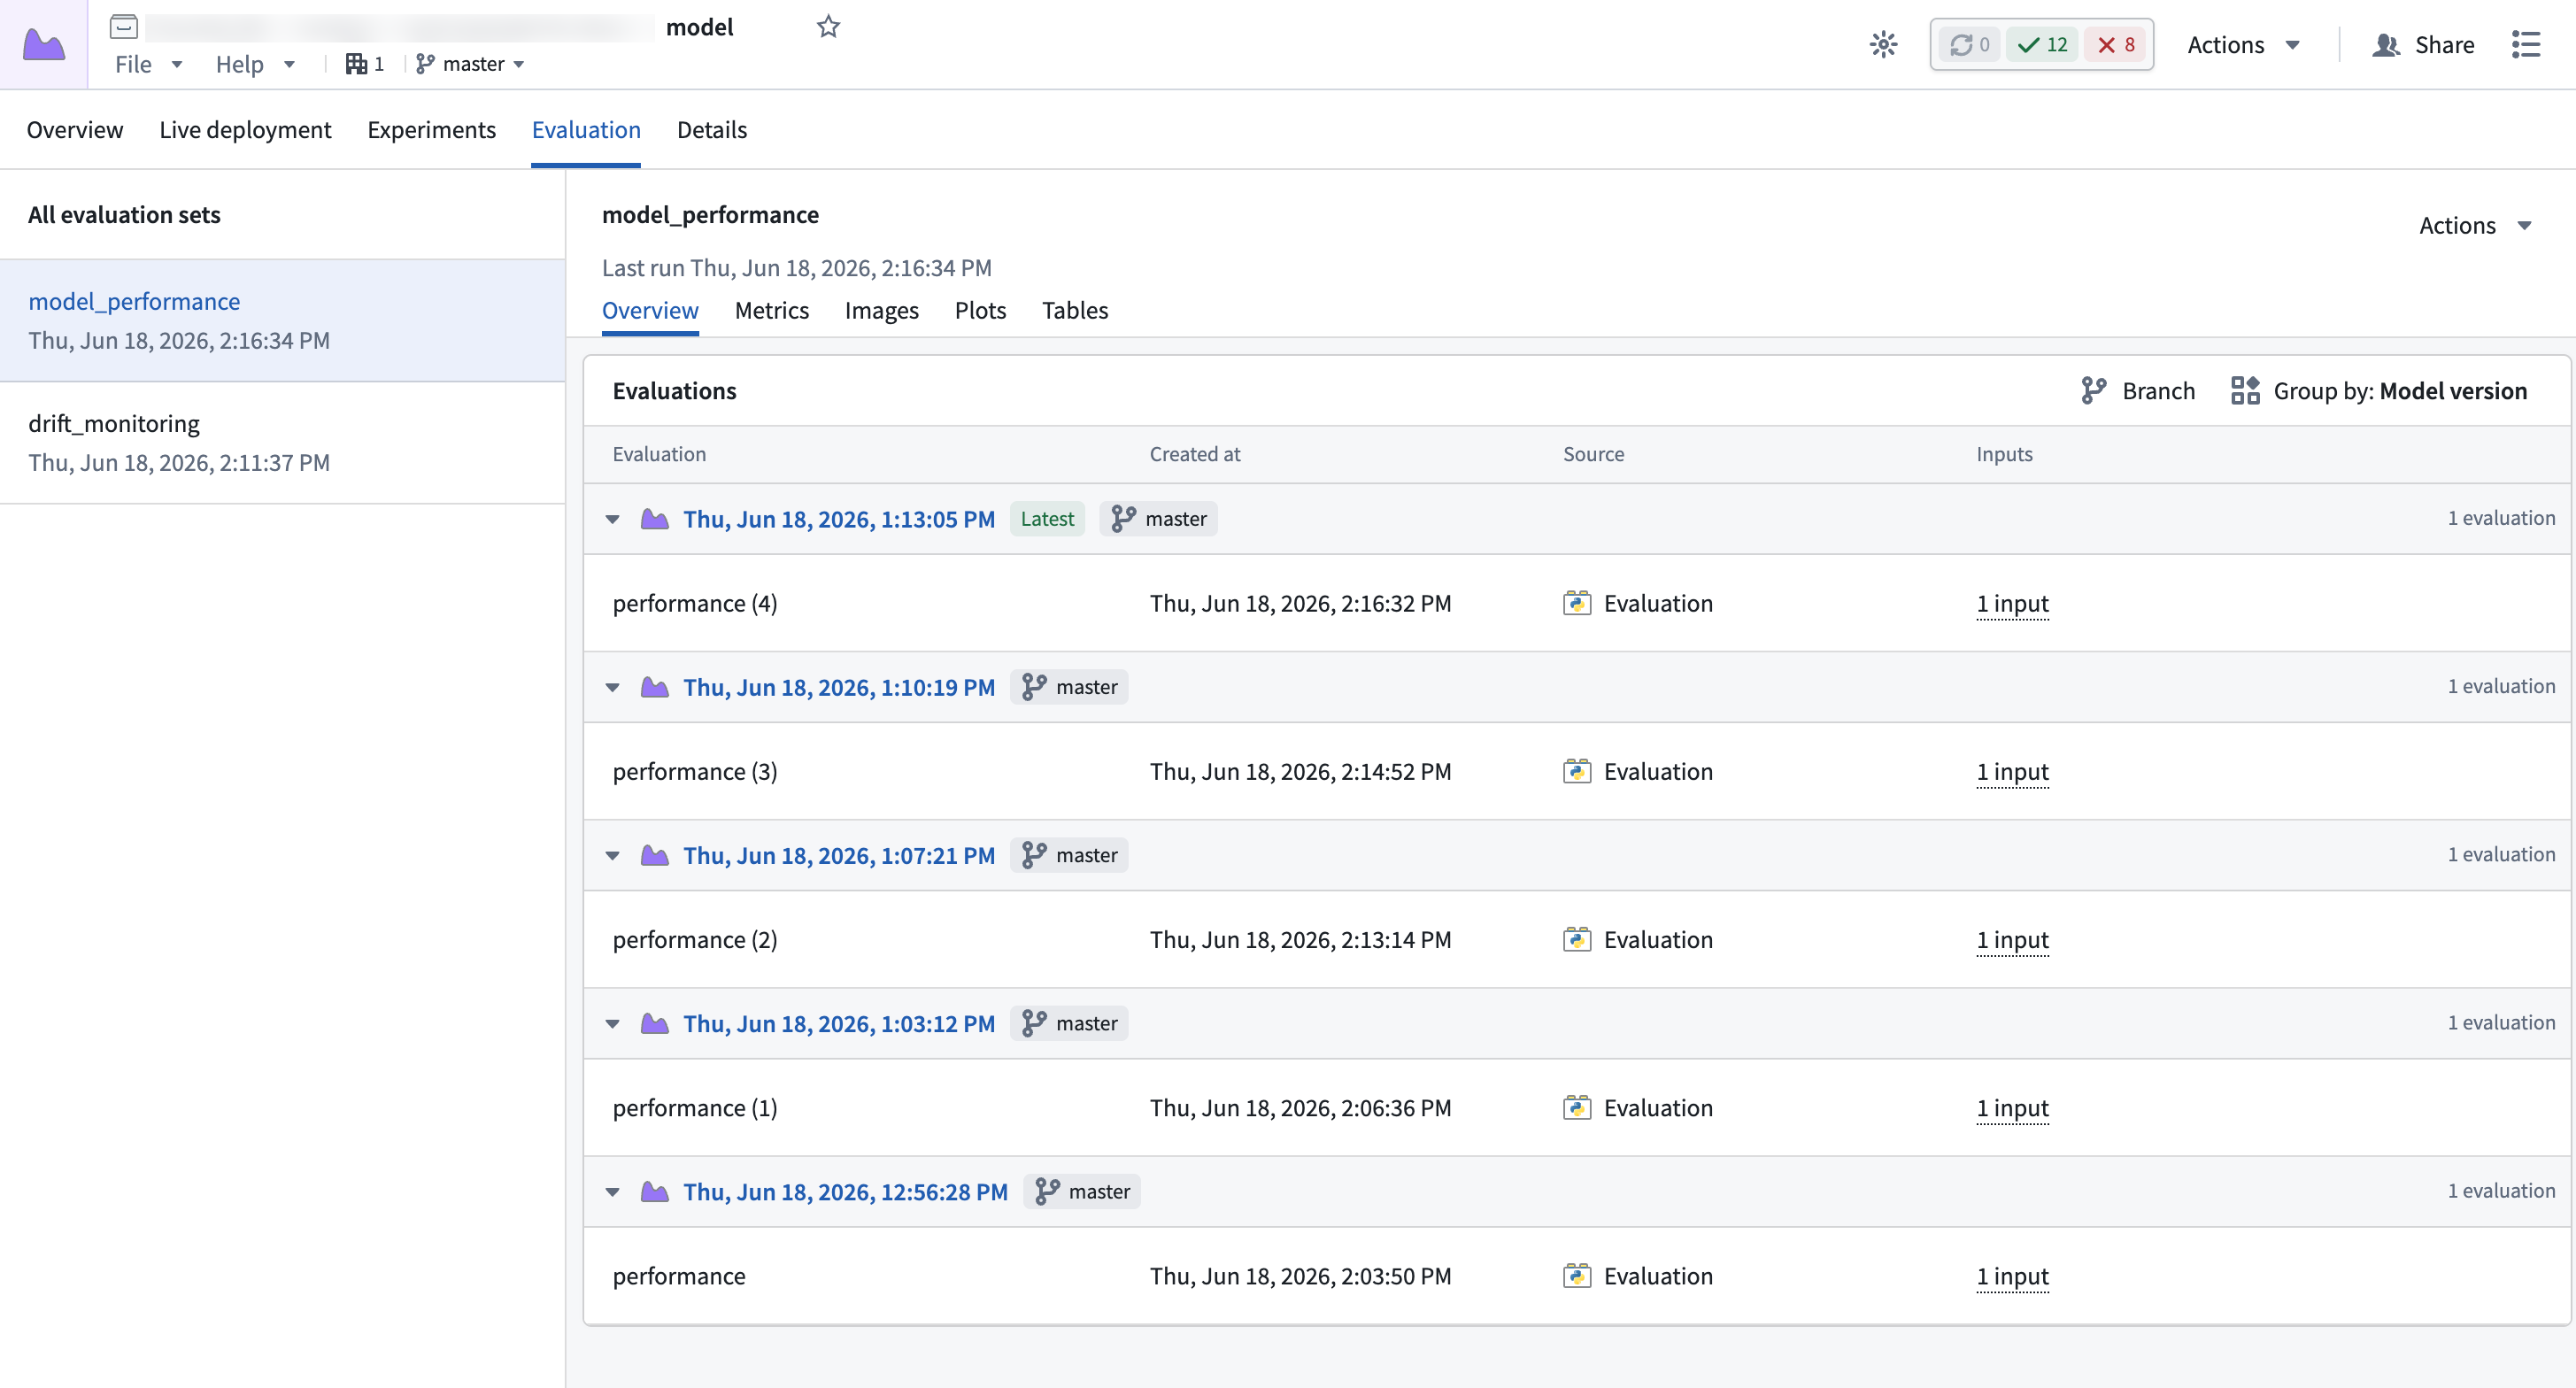Image resolution: width=2576 pixels, height=1388 pixels.
Task: Click the performance (1) evaluation row
Action: pyautogui.click(x=1576, y=1107)
